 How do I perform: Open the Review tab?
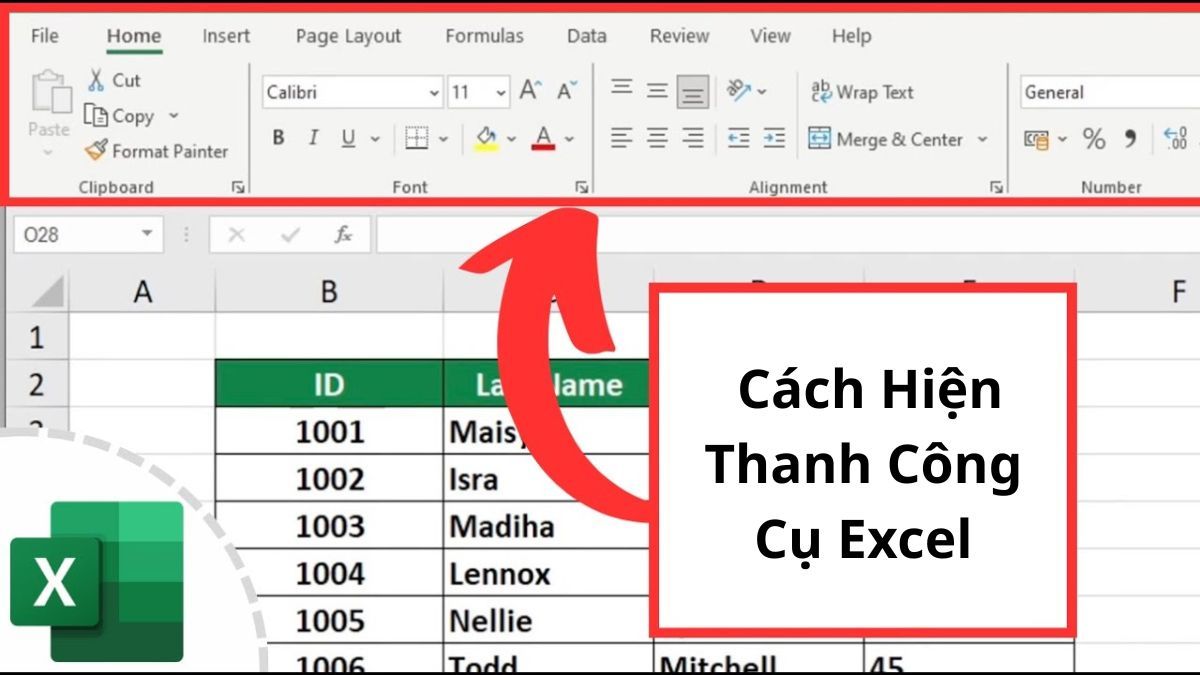(x=679, y=36)
